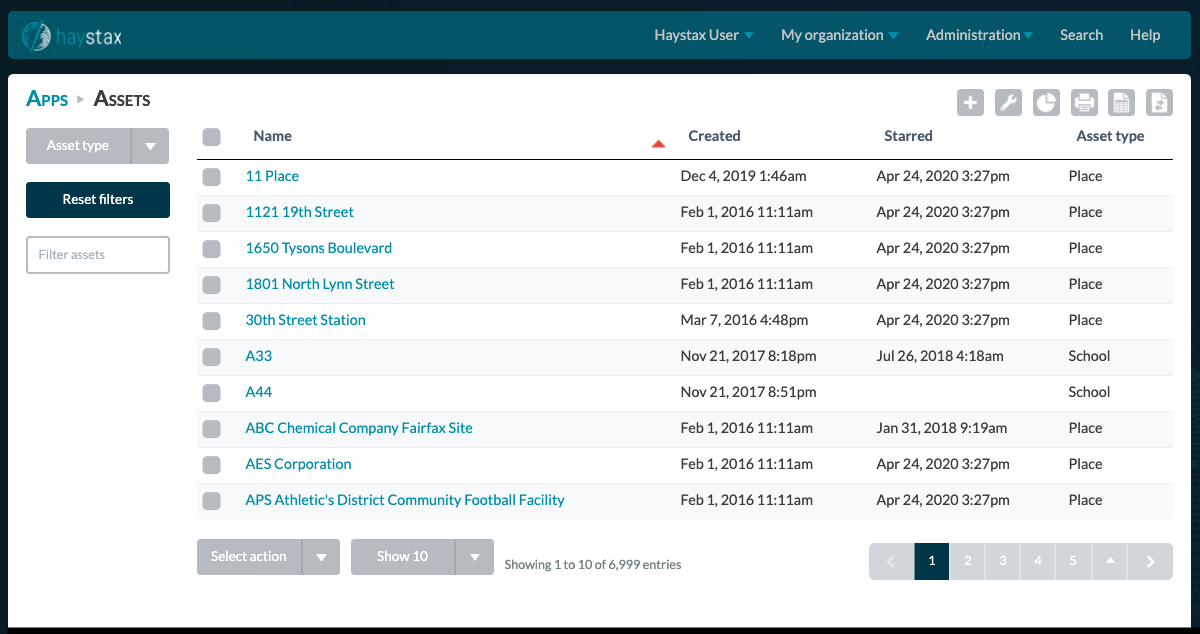The image size is (1200, 634).
Task: Expand the Asset type dropdown arrow
Action: point(150,146)
